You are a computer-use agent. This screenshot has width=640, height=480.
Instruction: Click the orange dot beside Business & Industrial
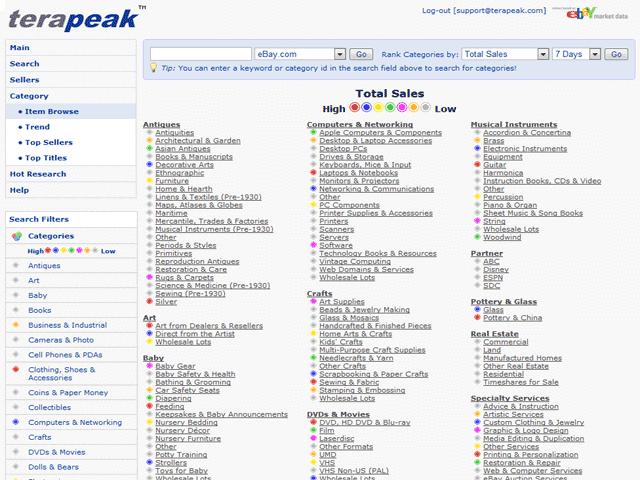click(16, 325)
